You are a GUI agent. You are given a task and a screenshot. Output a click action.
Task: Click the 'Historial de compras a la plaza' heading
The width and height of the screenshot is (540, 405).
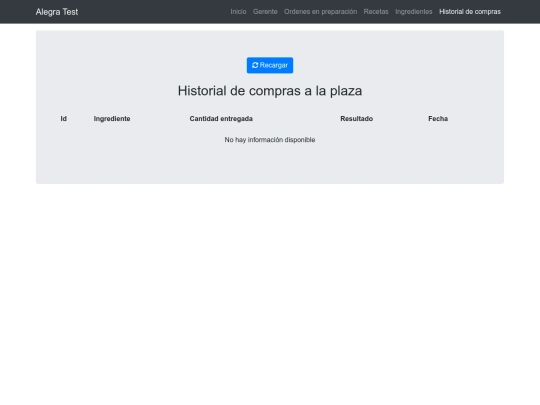tap(270, 91)
